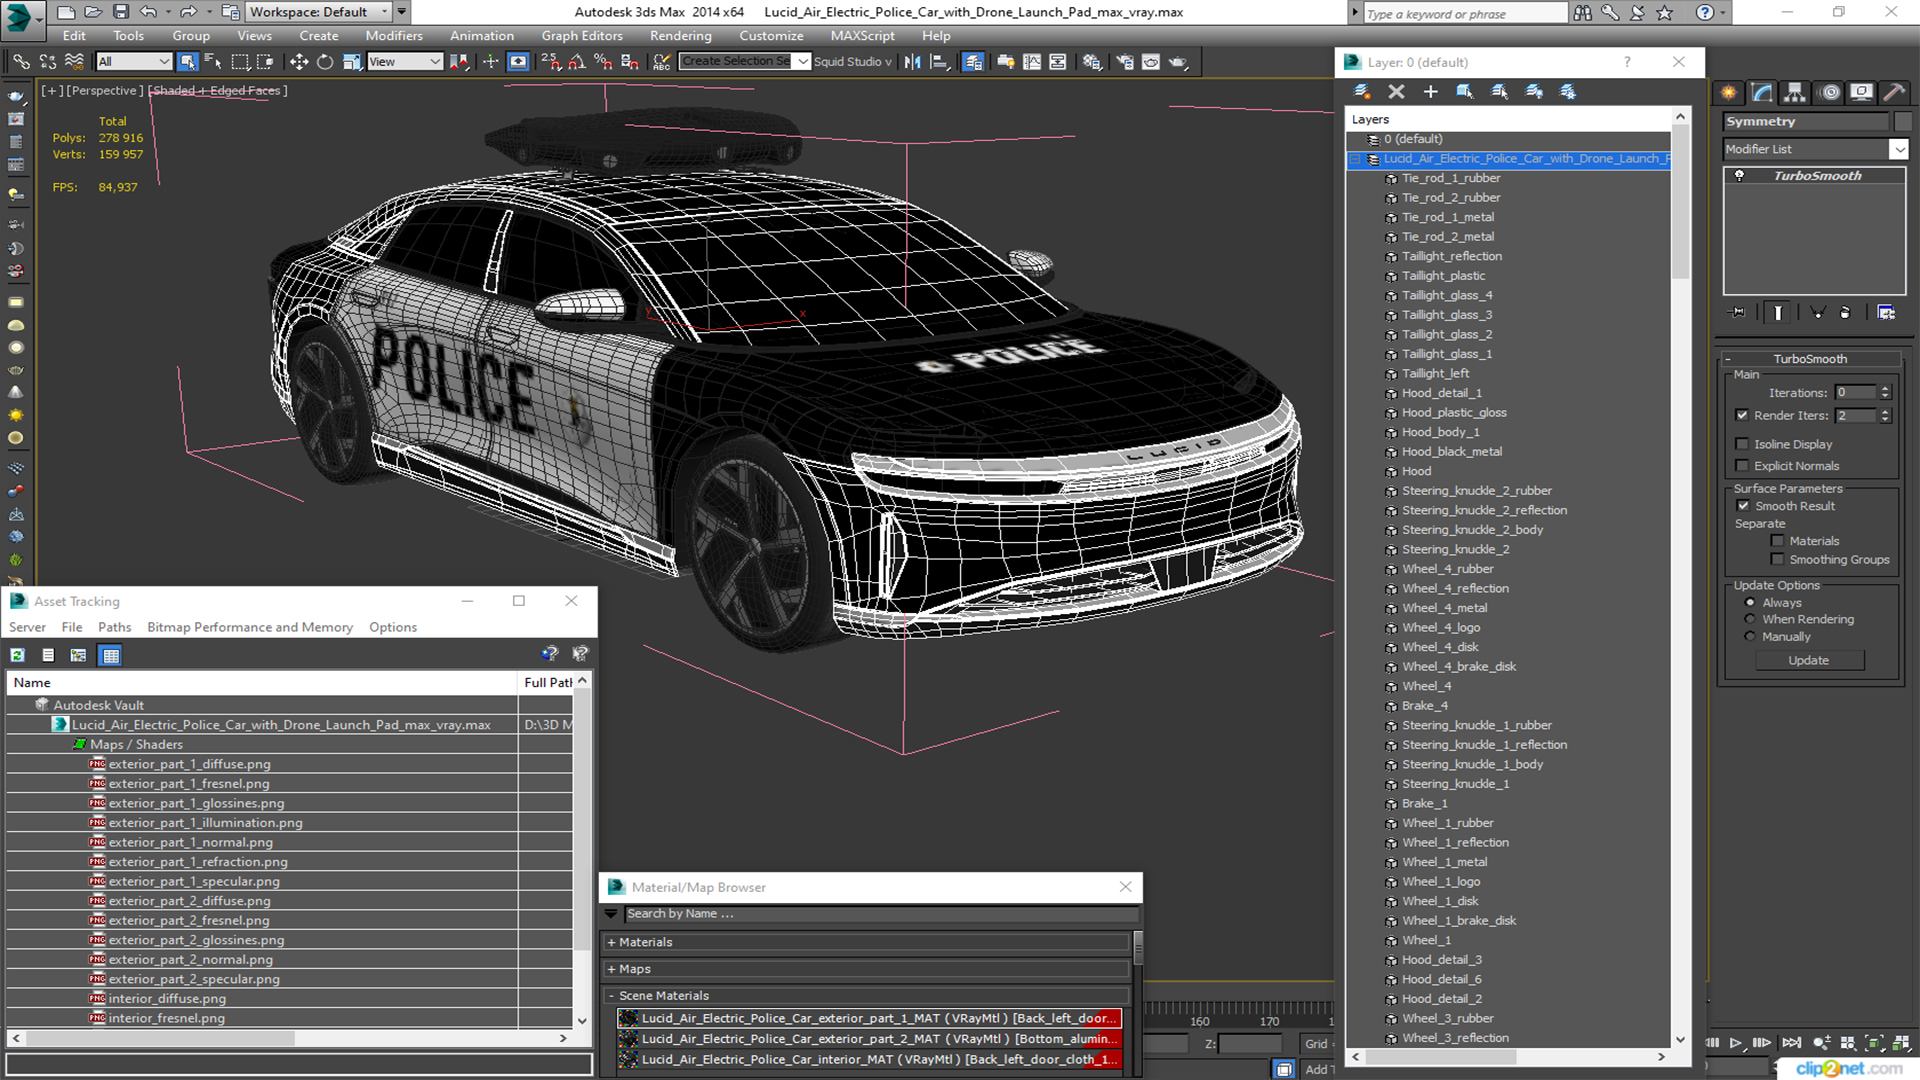Click the Squid Studio v toolbar label

(x=852, y=62)
